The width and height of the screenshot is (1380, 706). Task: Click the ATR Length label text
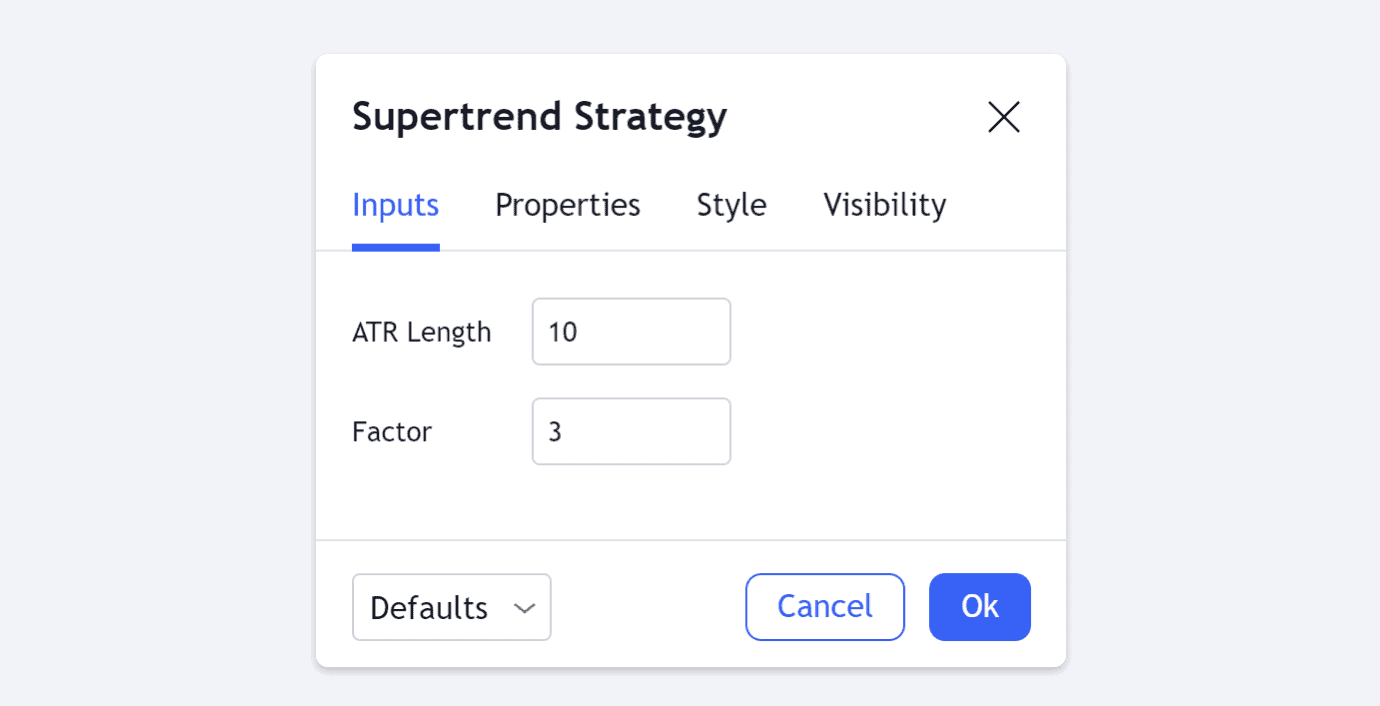(421, 332)
